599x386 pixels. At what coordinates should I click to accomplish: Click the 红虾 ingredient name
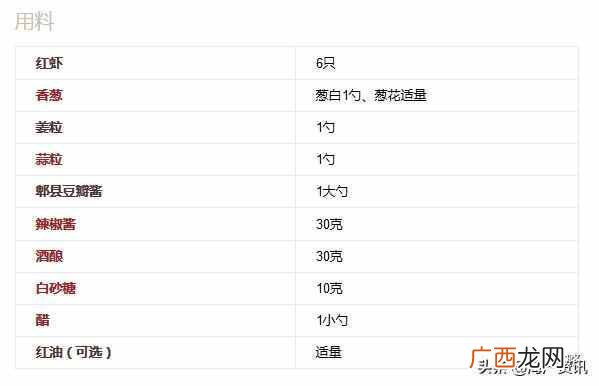coord(49,63)
